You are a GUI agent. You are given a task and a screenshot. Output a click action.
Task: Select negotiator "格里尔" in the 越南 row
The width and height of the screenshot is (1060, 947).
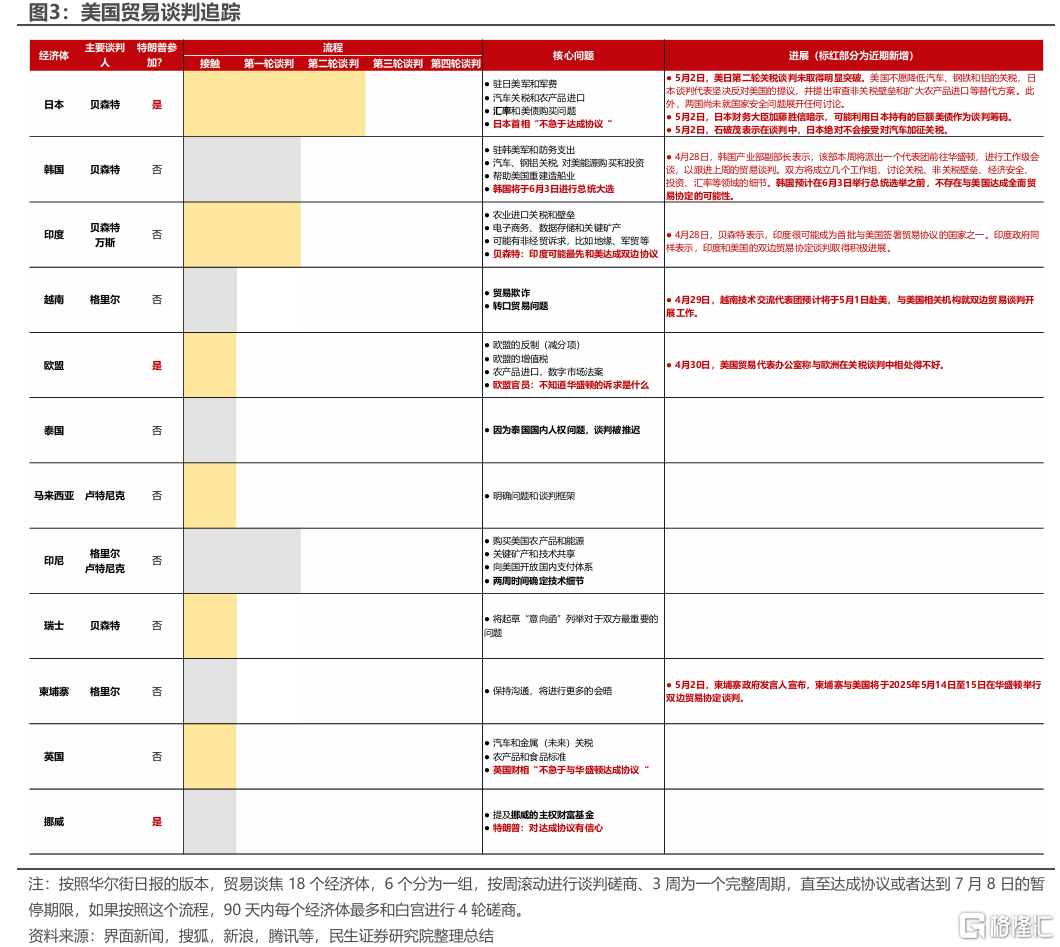click(105, 299)
